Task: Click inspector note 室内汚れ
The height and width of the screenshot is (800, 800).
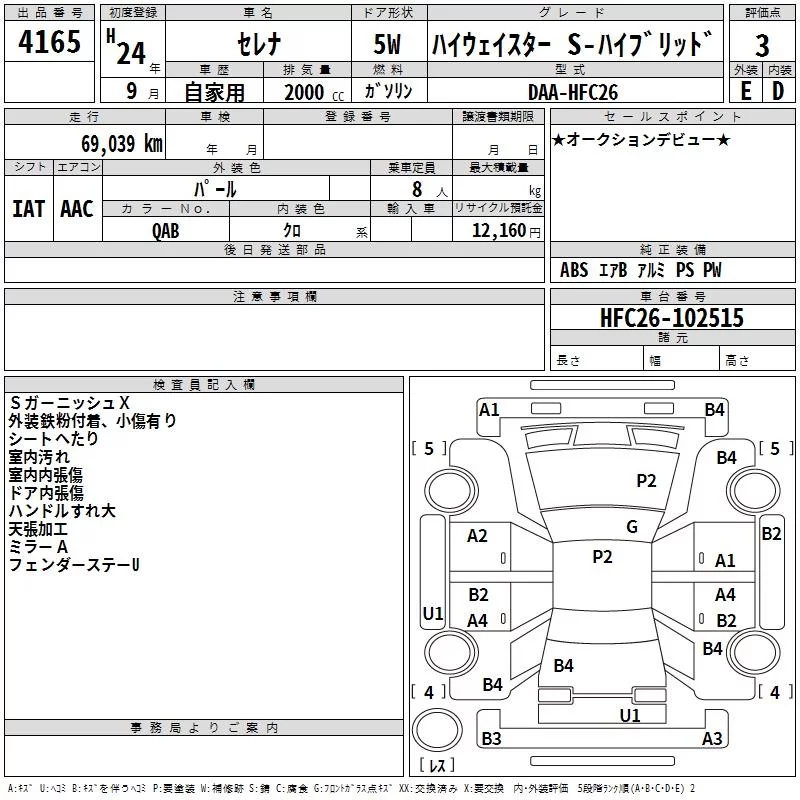Action: [39, 457]
